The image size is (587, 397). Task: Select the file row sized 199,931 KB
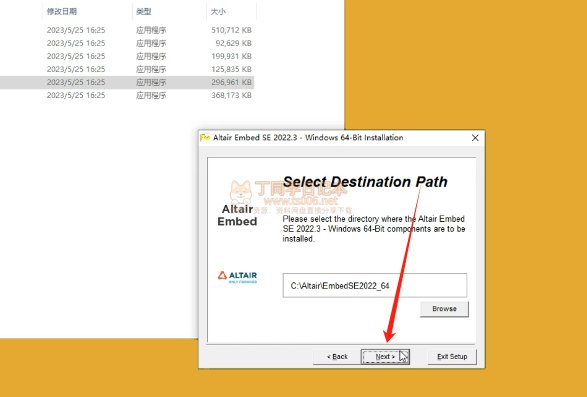tap(127, 56)
